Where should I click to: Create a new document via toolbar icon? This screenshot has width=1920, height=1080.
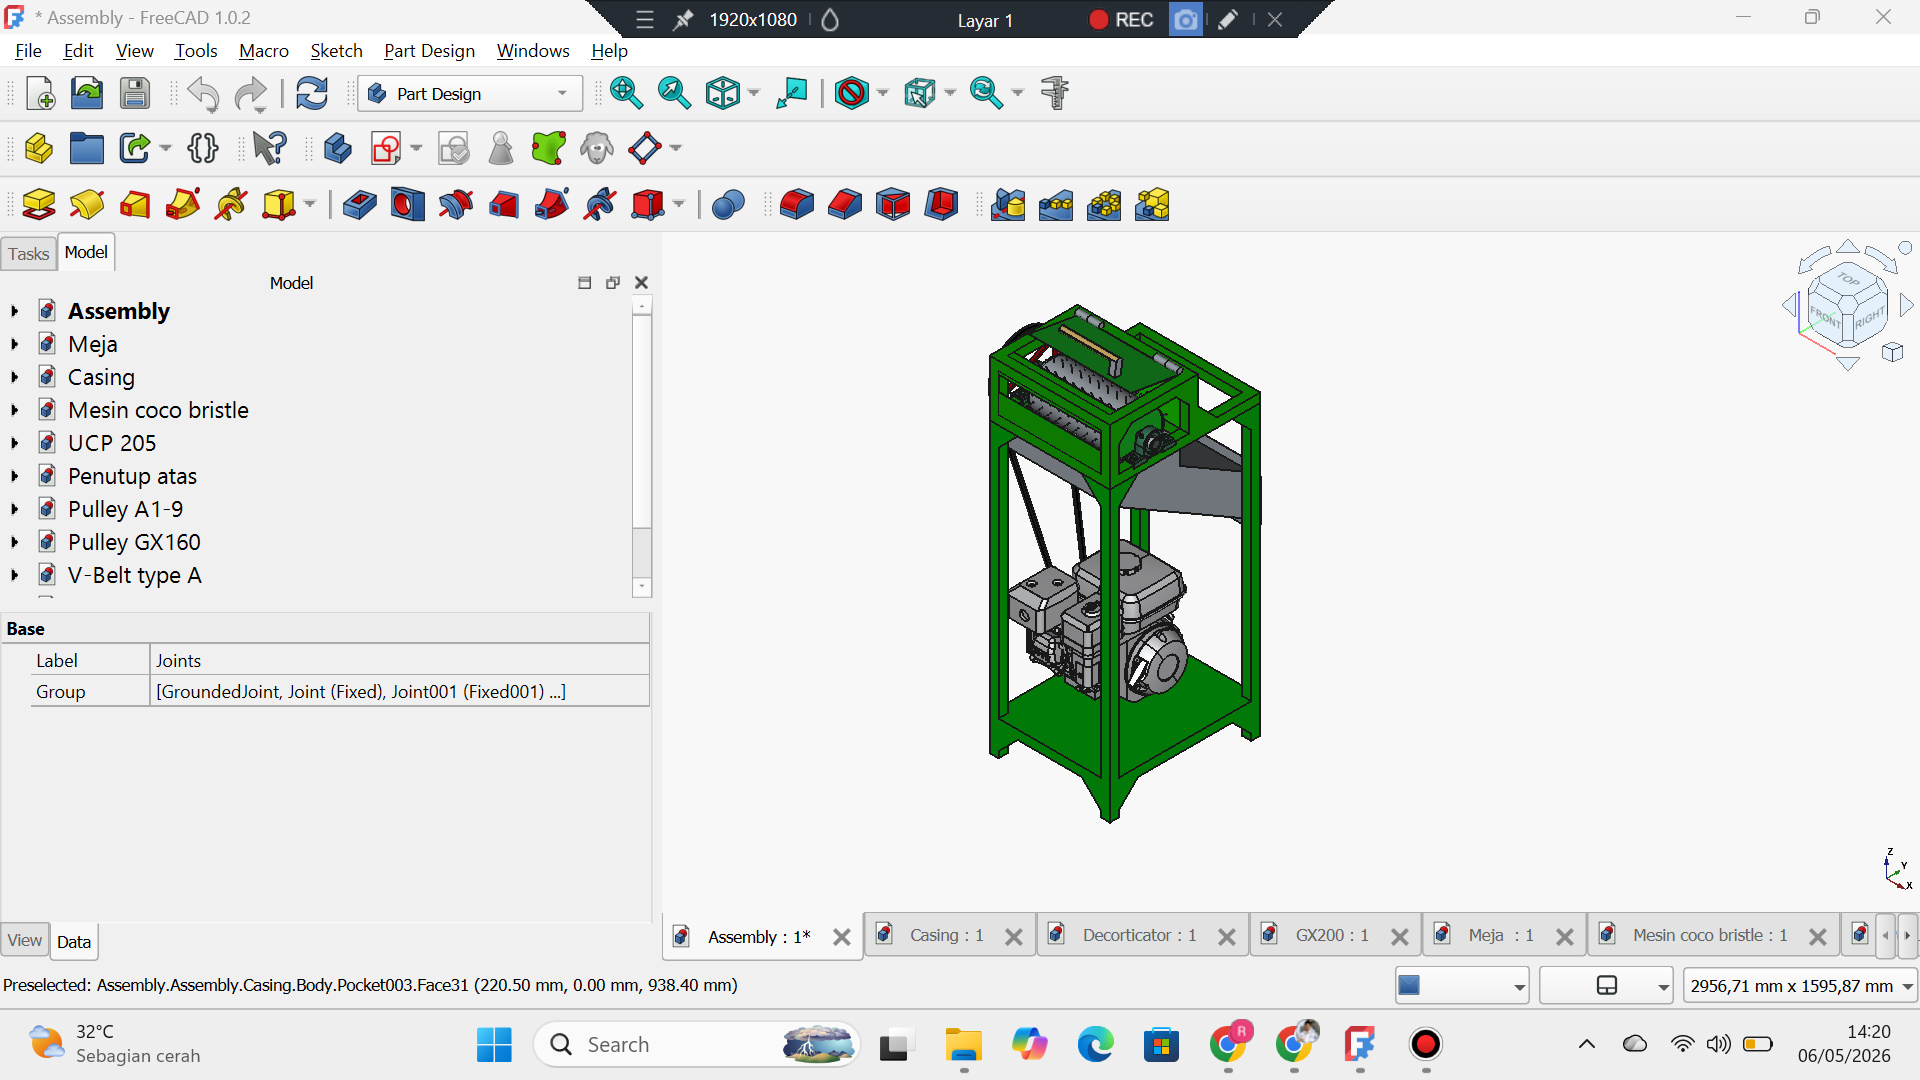click(40, 93)
